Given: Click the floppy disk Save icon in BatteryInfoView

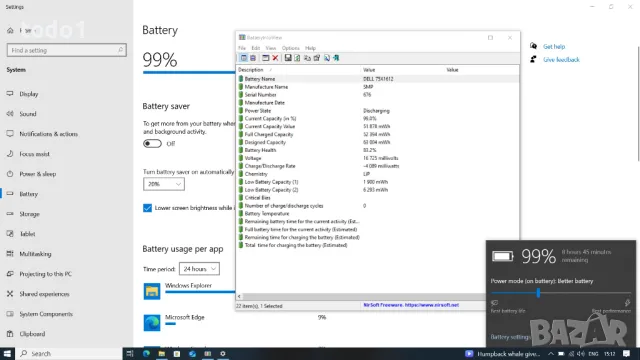Looking at the screenshot, I should [288, 58].
